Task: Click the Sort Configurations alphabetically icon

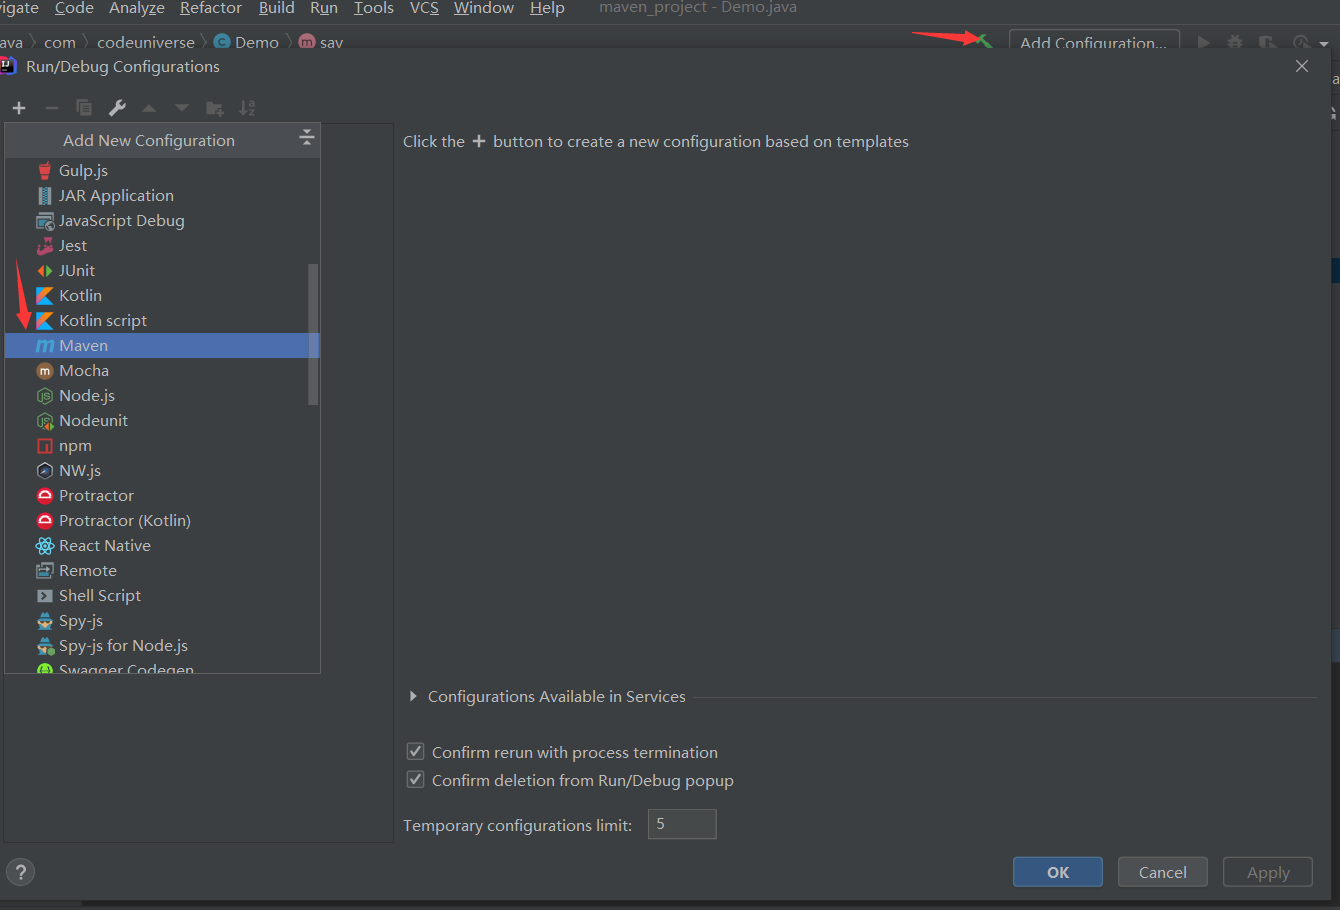Action: (247, 108)
